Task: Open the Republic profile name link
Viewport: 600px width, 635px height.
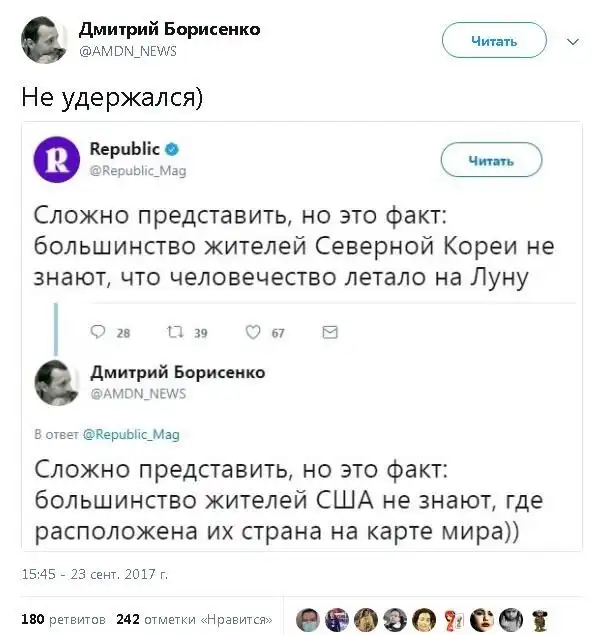Action: pos(124,149)
